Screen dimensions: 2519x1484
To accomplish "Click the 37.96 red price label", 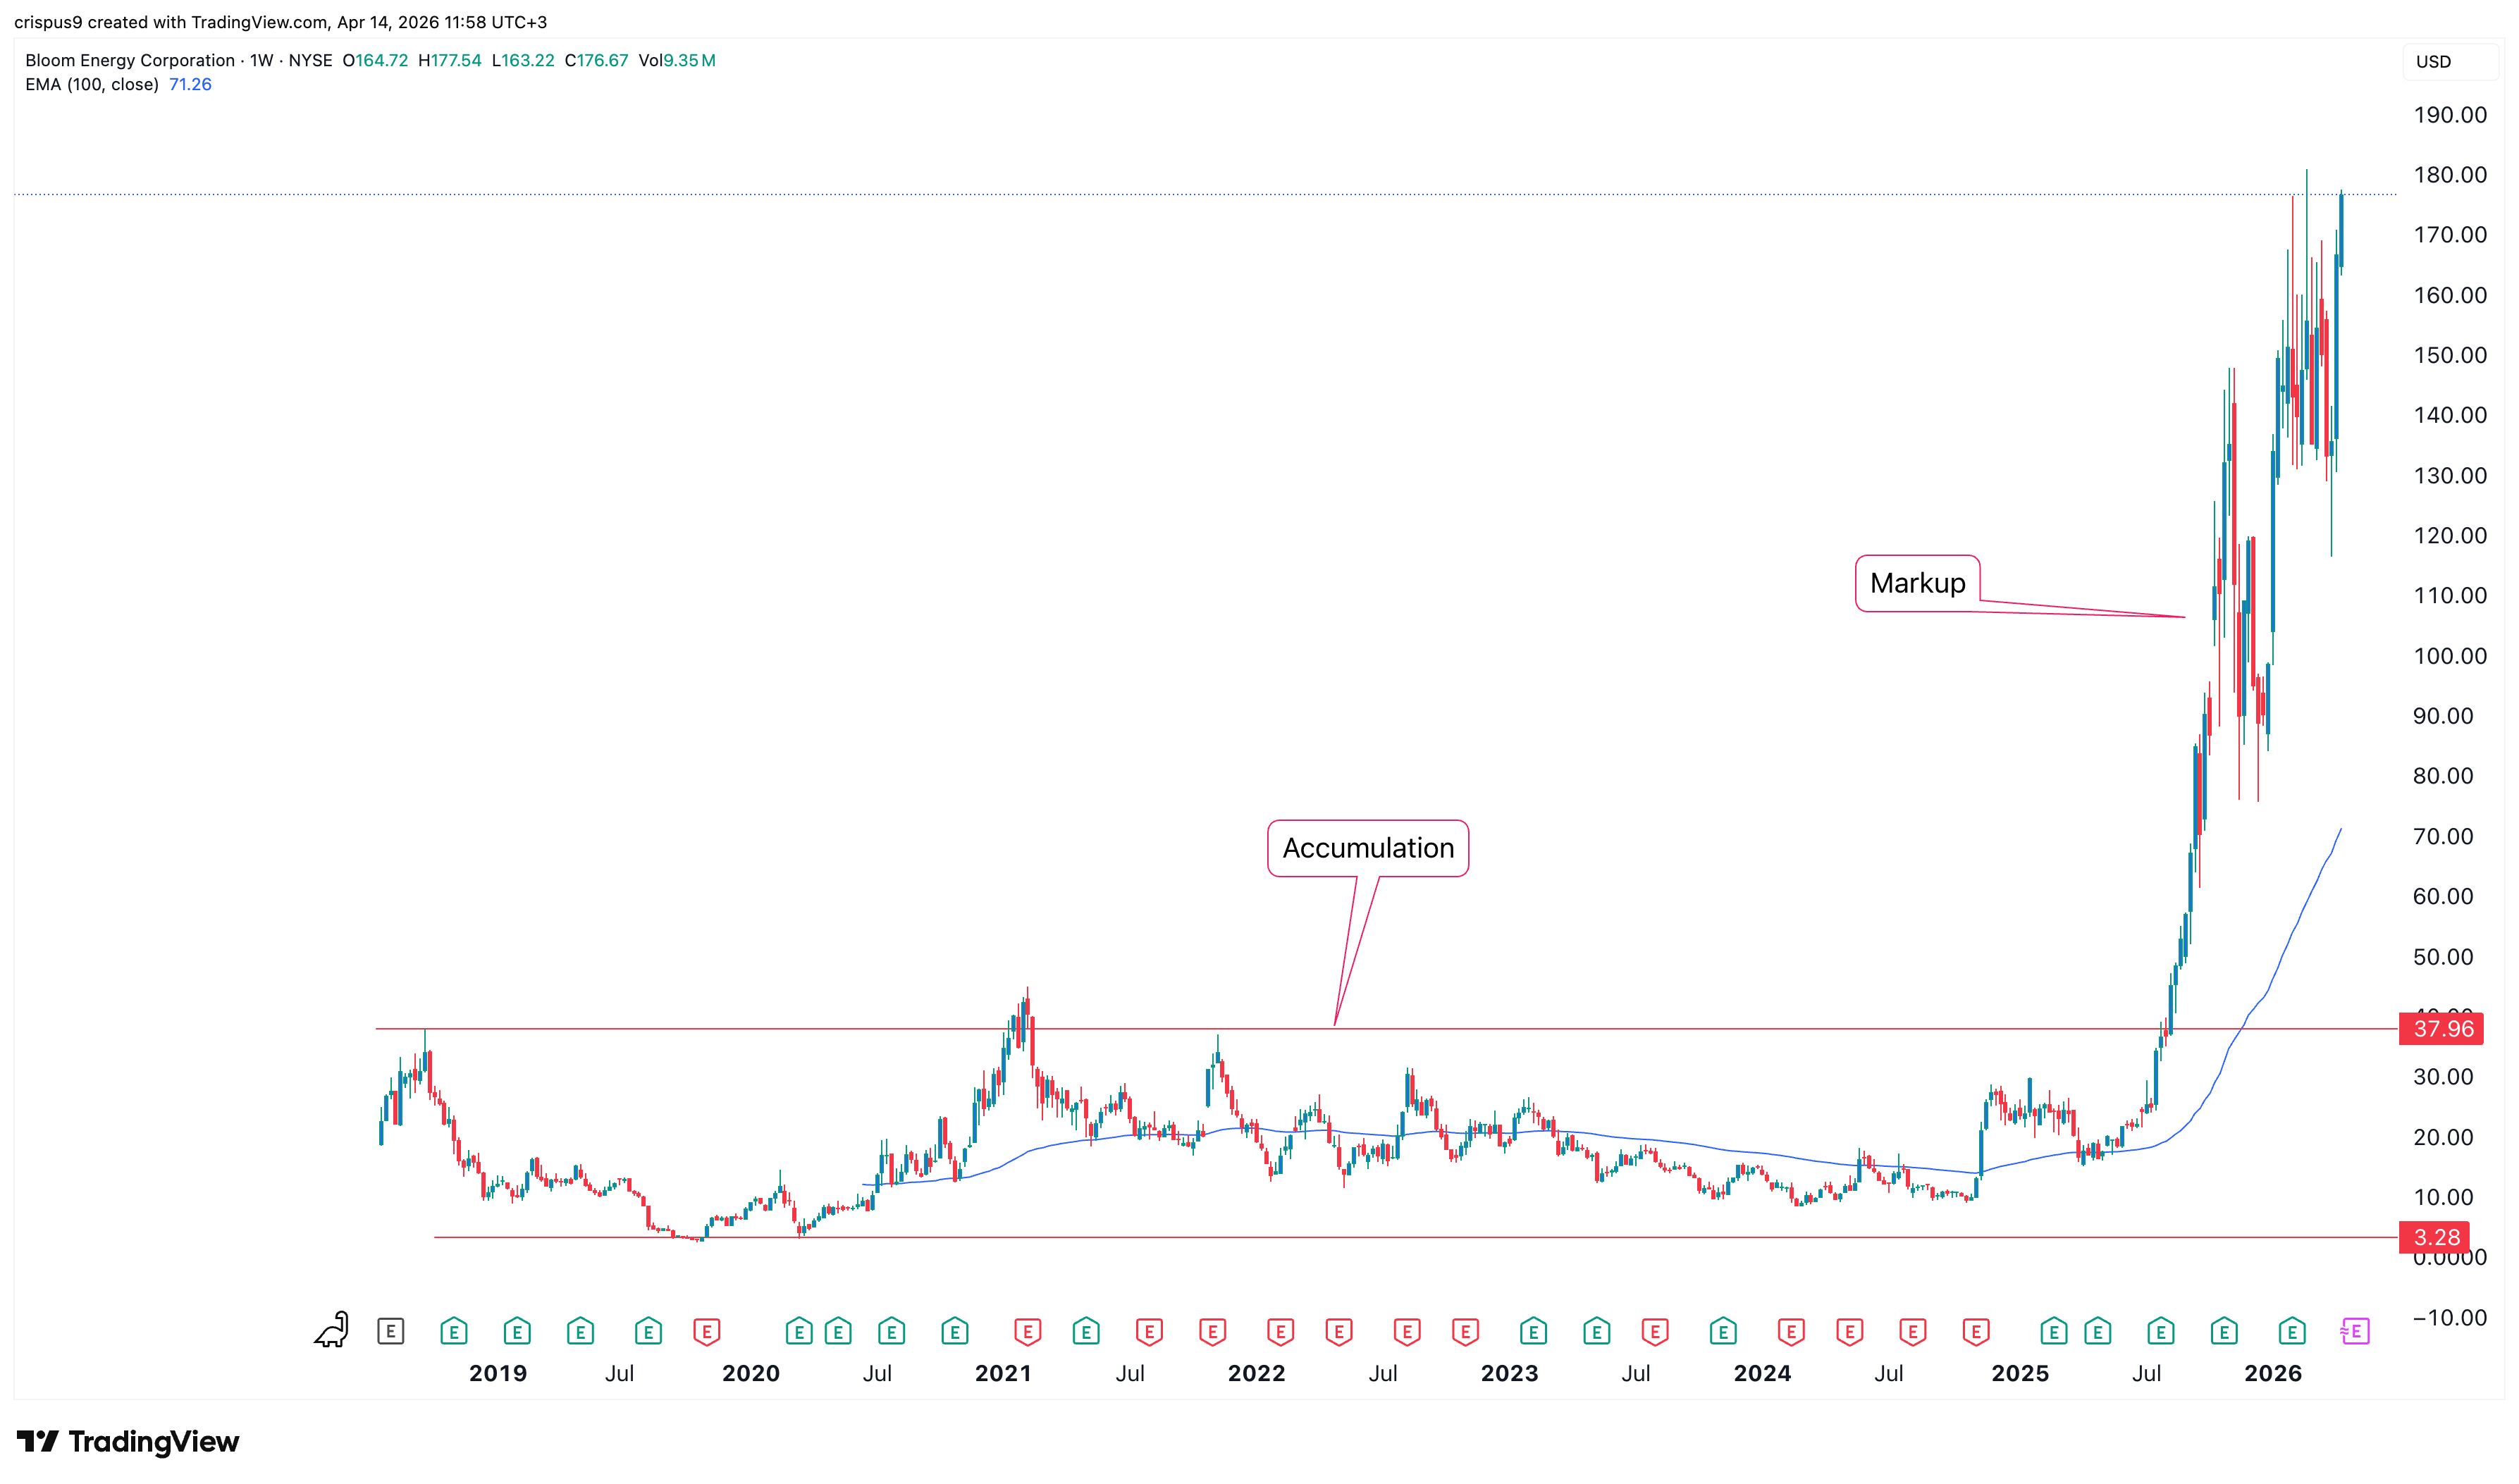I will (2442, 1029).
